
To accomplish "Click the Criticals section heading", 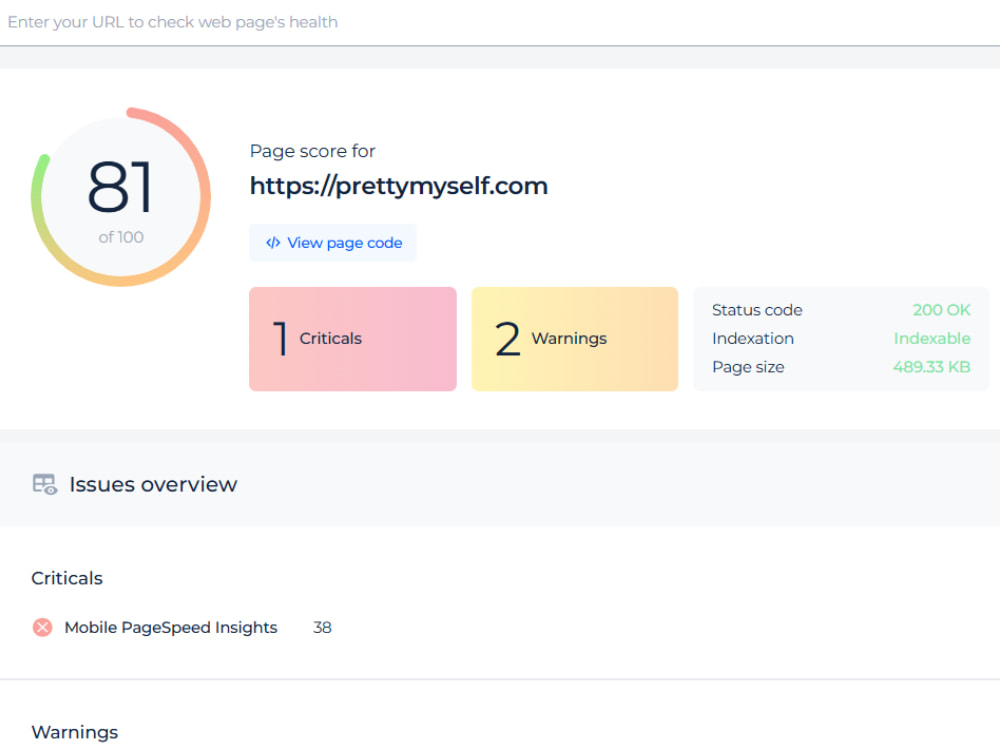I will 67,578.
